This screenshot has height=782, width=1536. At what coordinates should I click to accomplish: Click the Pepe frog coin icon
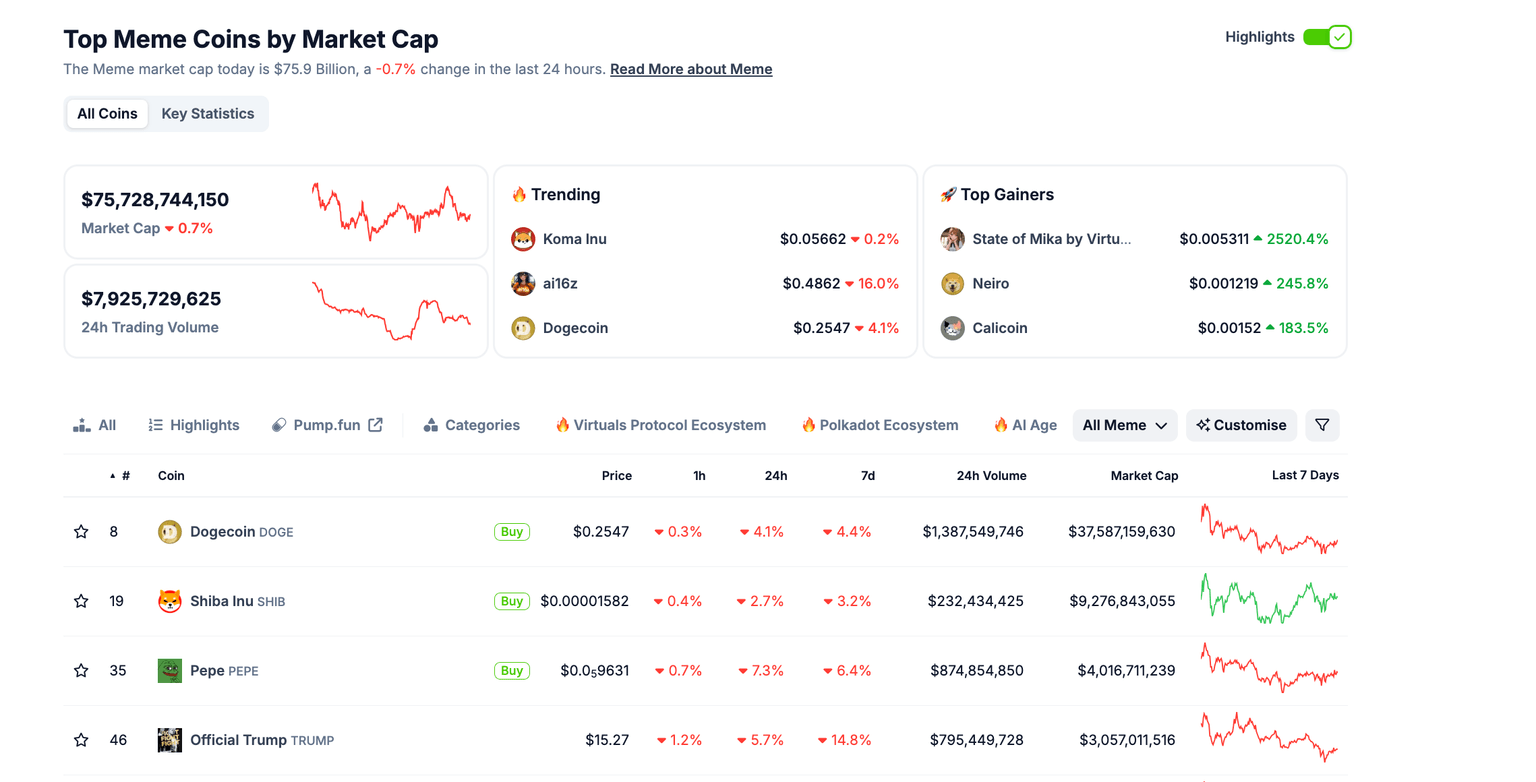point(170,671)
